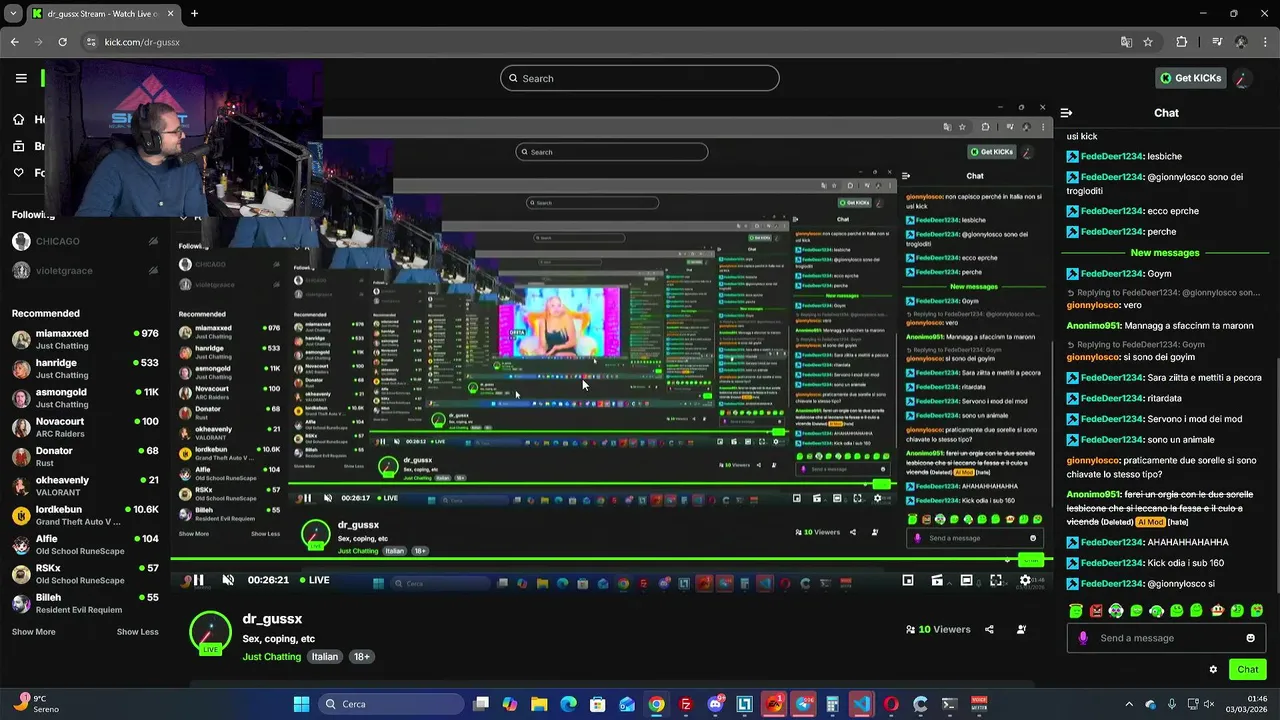Open the Google Translate page icon

[x=1126, y=42]
